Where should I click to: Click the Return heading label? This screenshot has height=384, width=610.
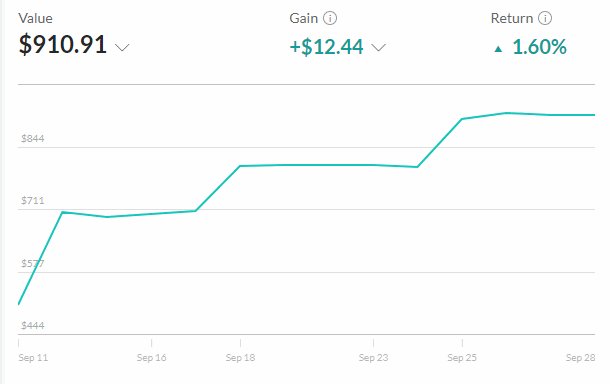(512, 18)
